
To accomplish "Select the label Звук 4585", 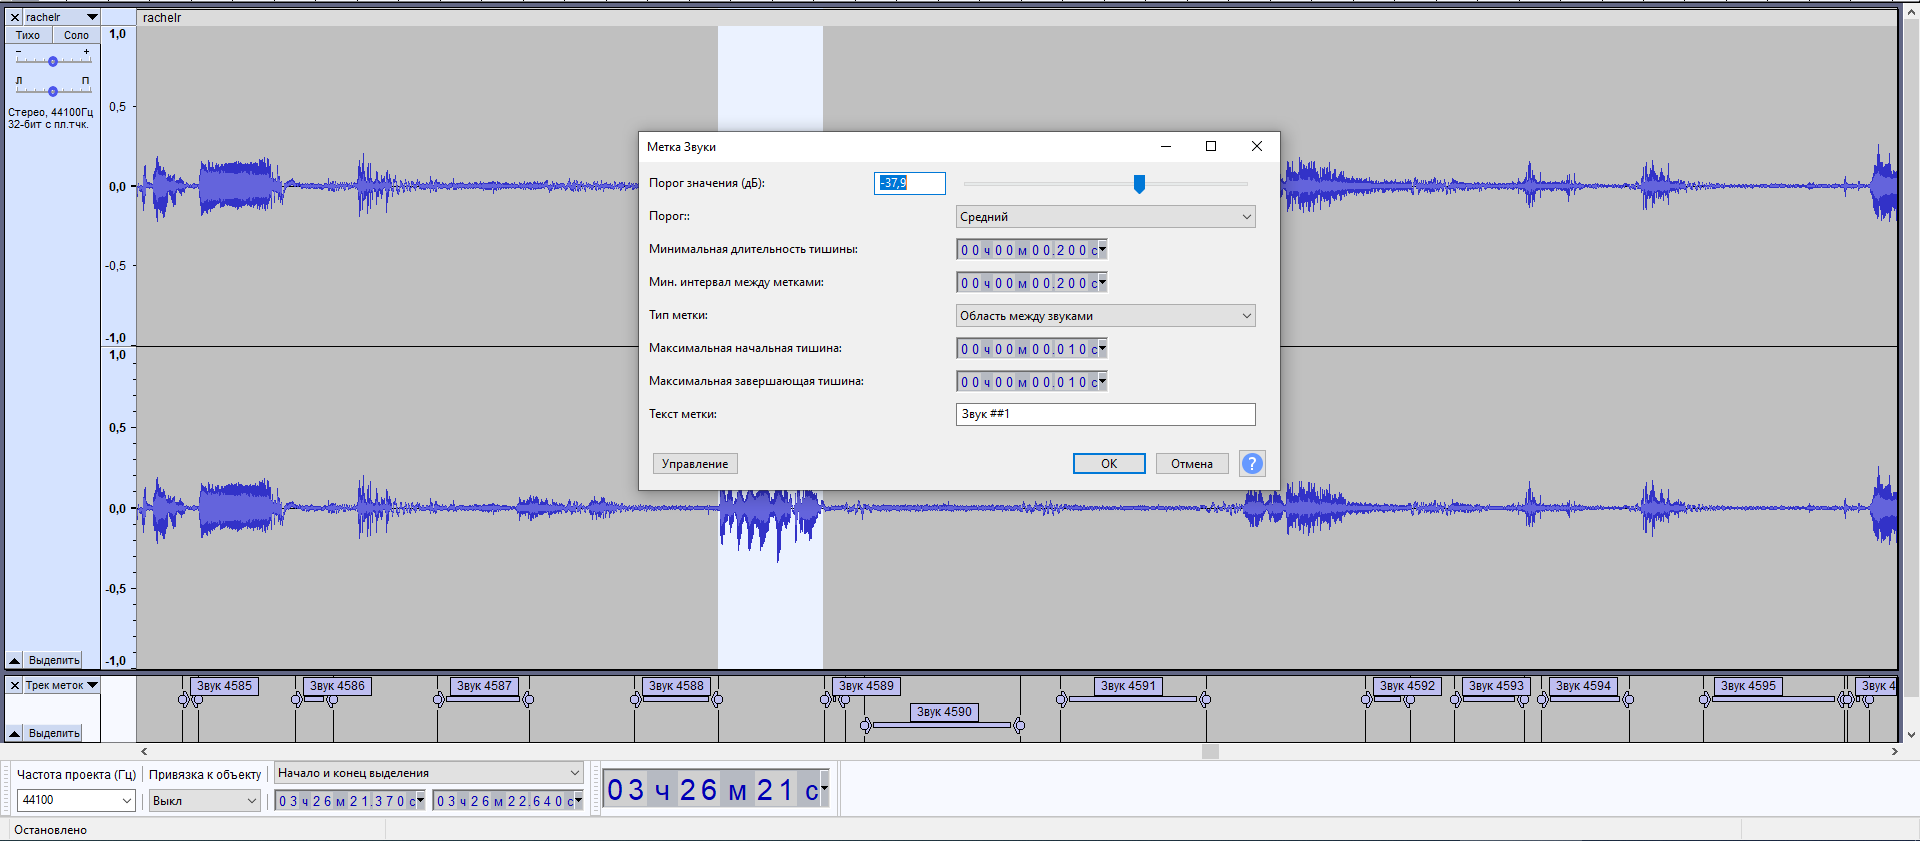I will tap(224, 686).
